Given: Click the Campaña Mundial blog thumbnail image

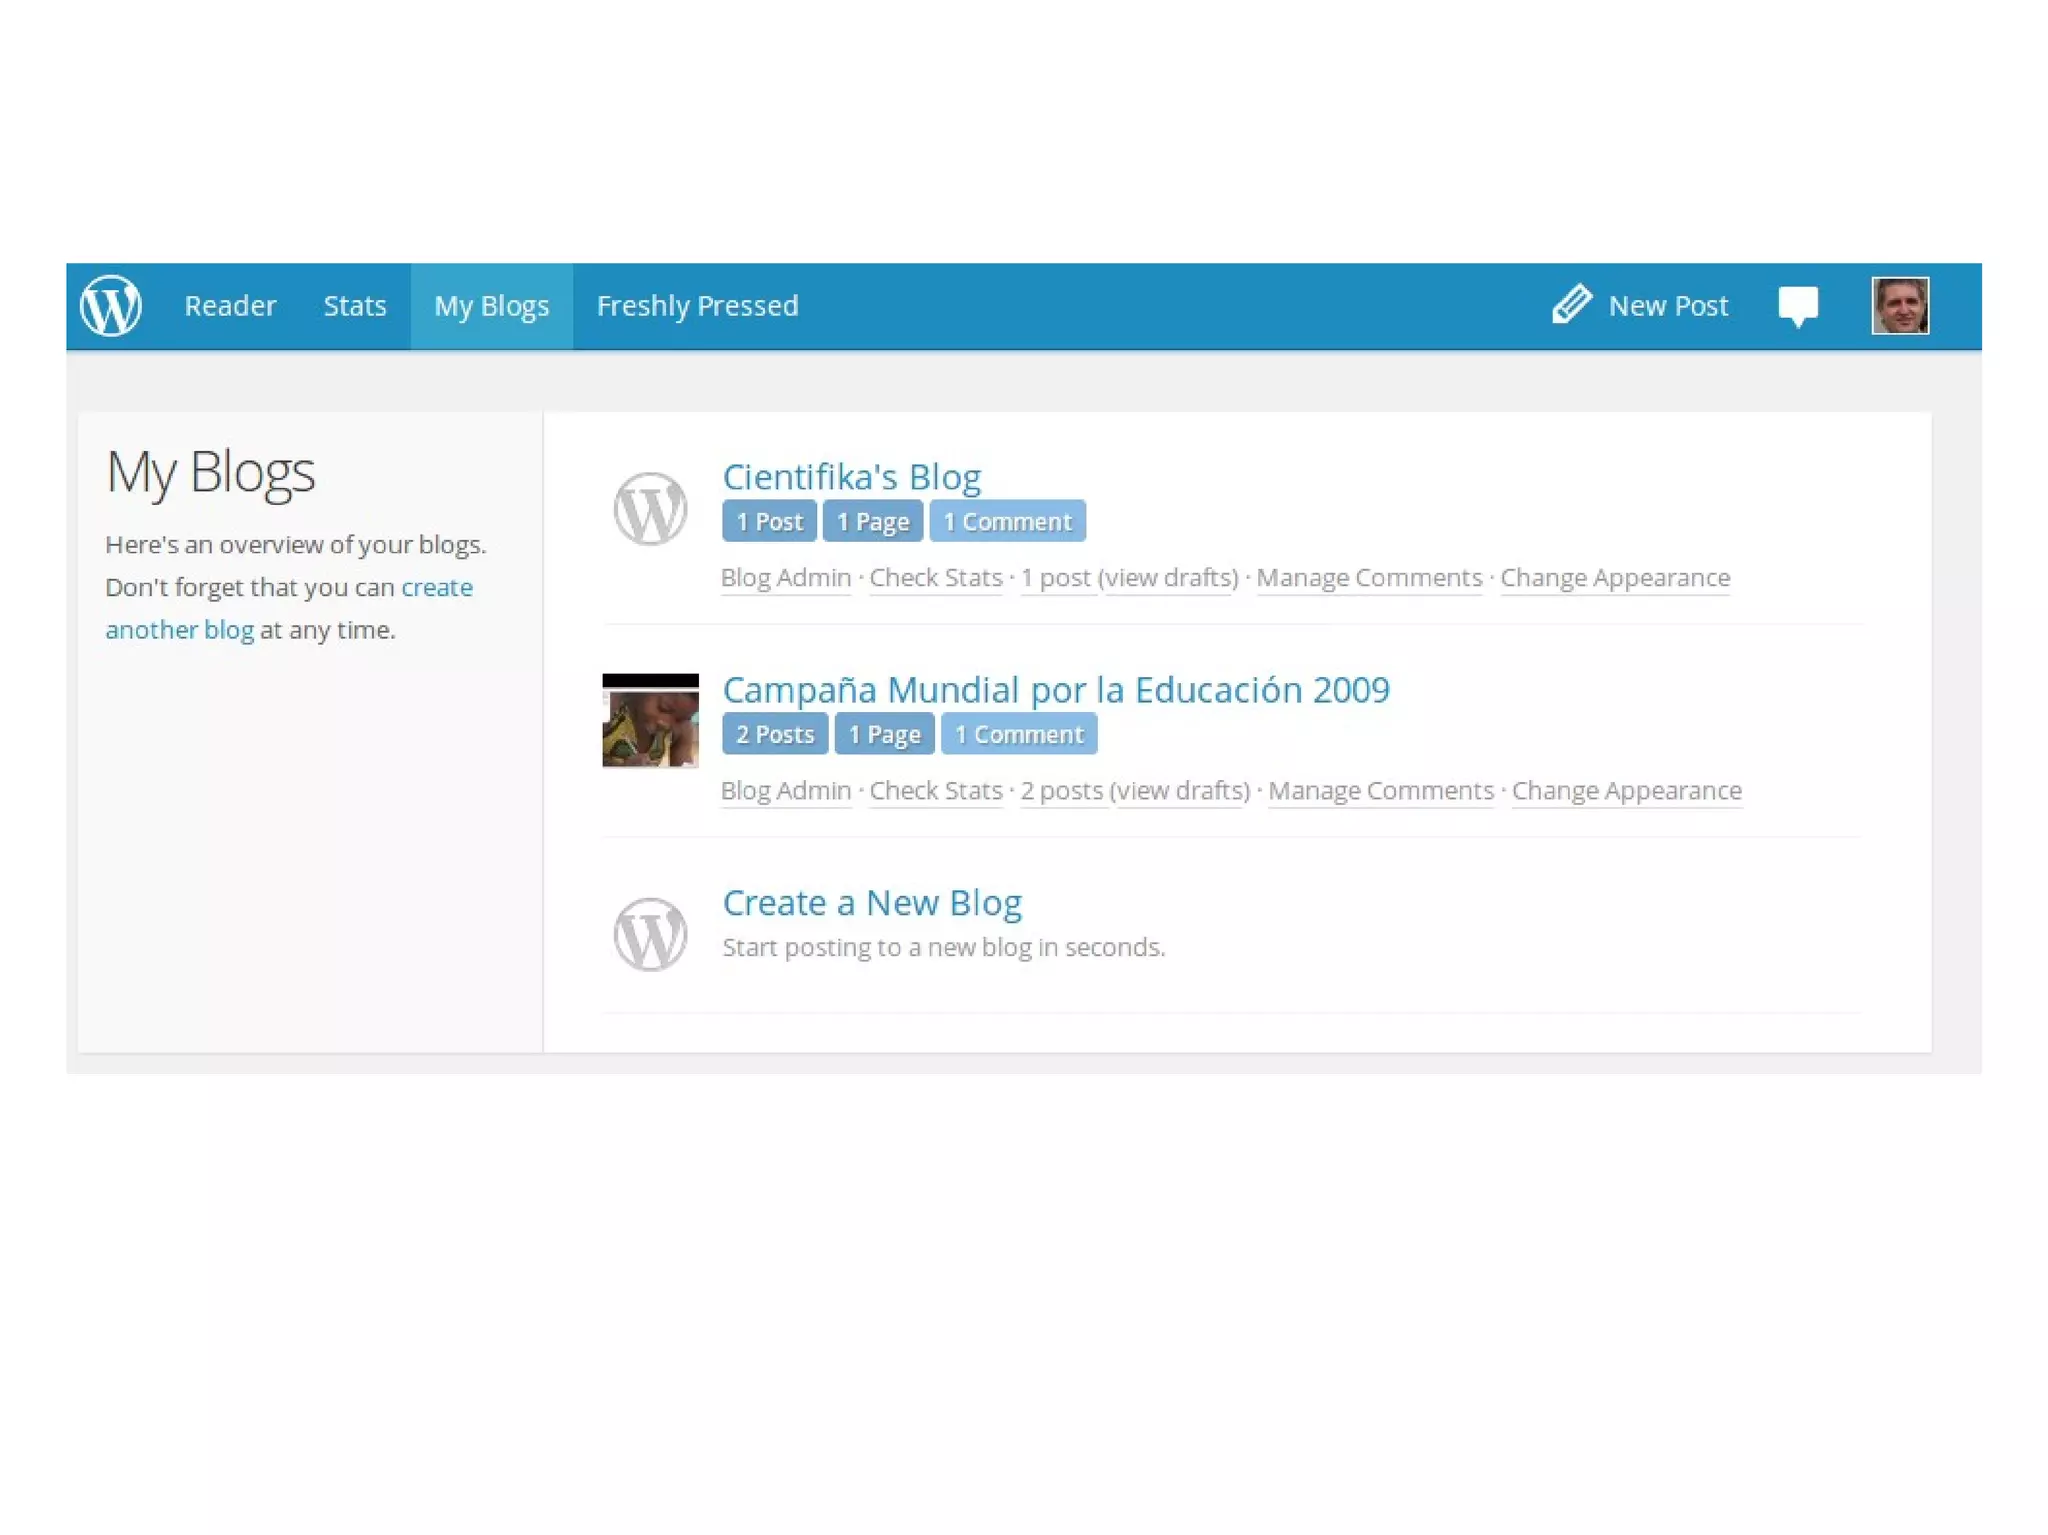Looking at the screenshot, I should pos(650,721).
